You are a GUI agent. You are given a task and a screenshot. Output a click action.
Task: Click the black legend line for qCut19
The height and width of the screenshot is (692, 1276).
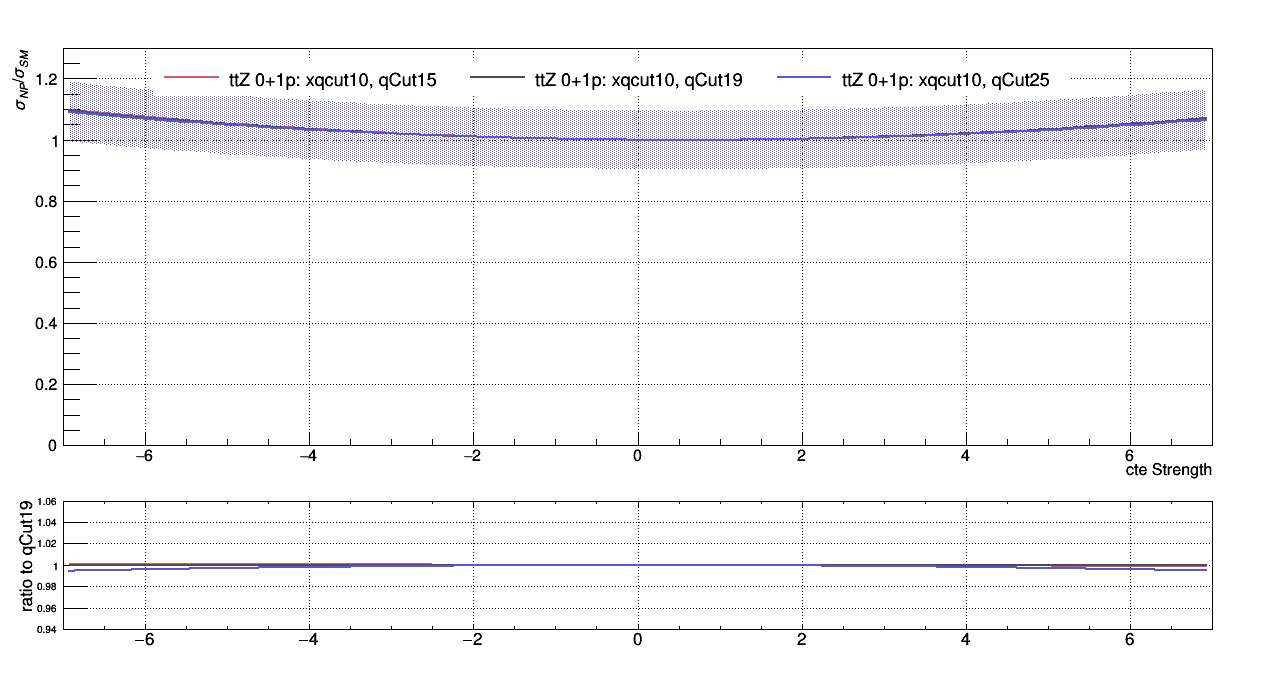497,76
